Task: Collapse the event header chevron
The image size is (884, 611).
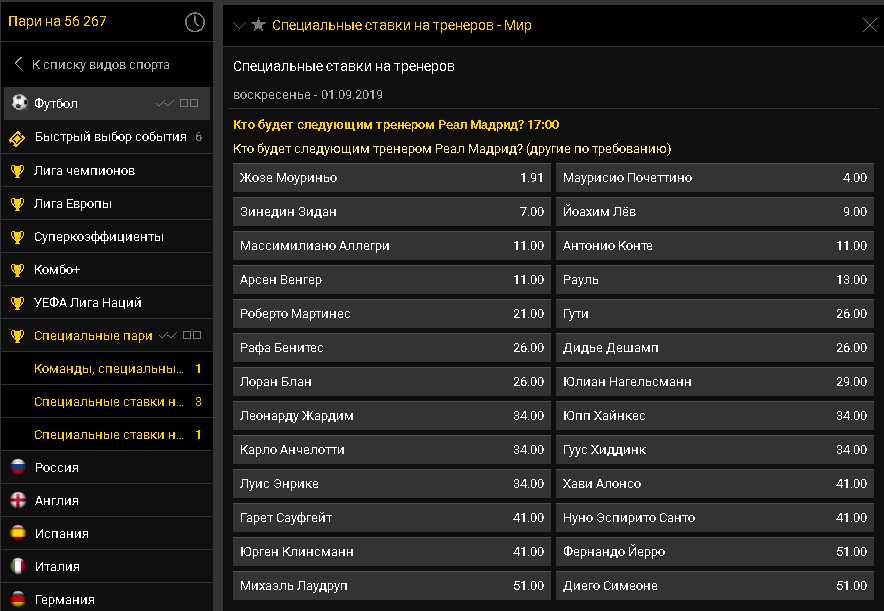Action: coord(240,25)
